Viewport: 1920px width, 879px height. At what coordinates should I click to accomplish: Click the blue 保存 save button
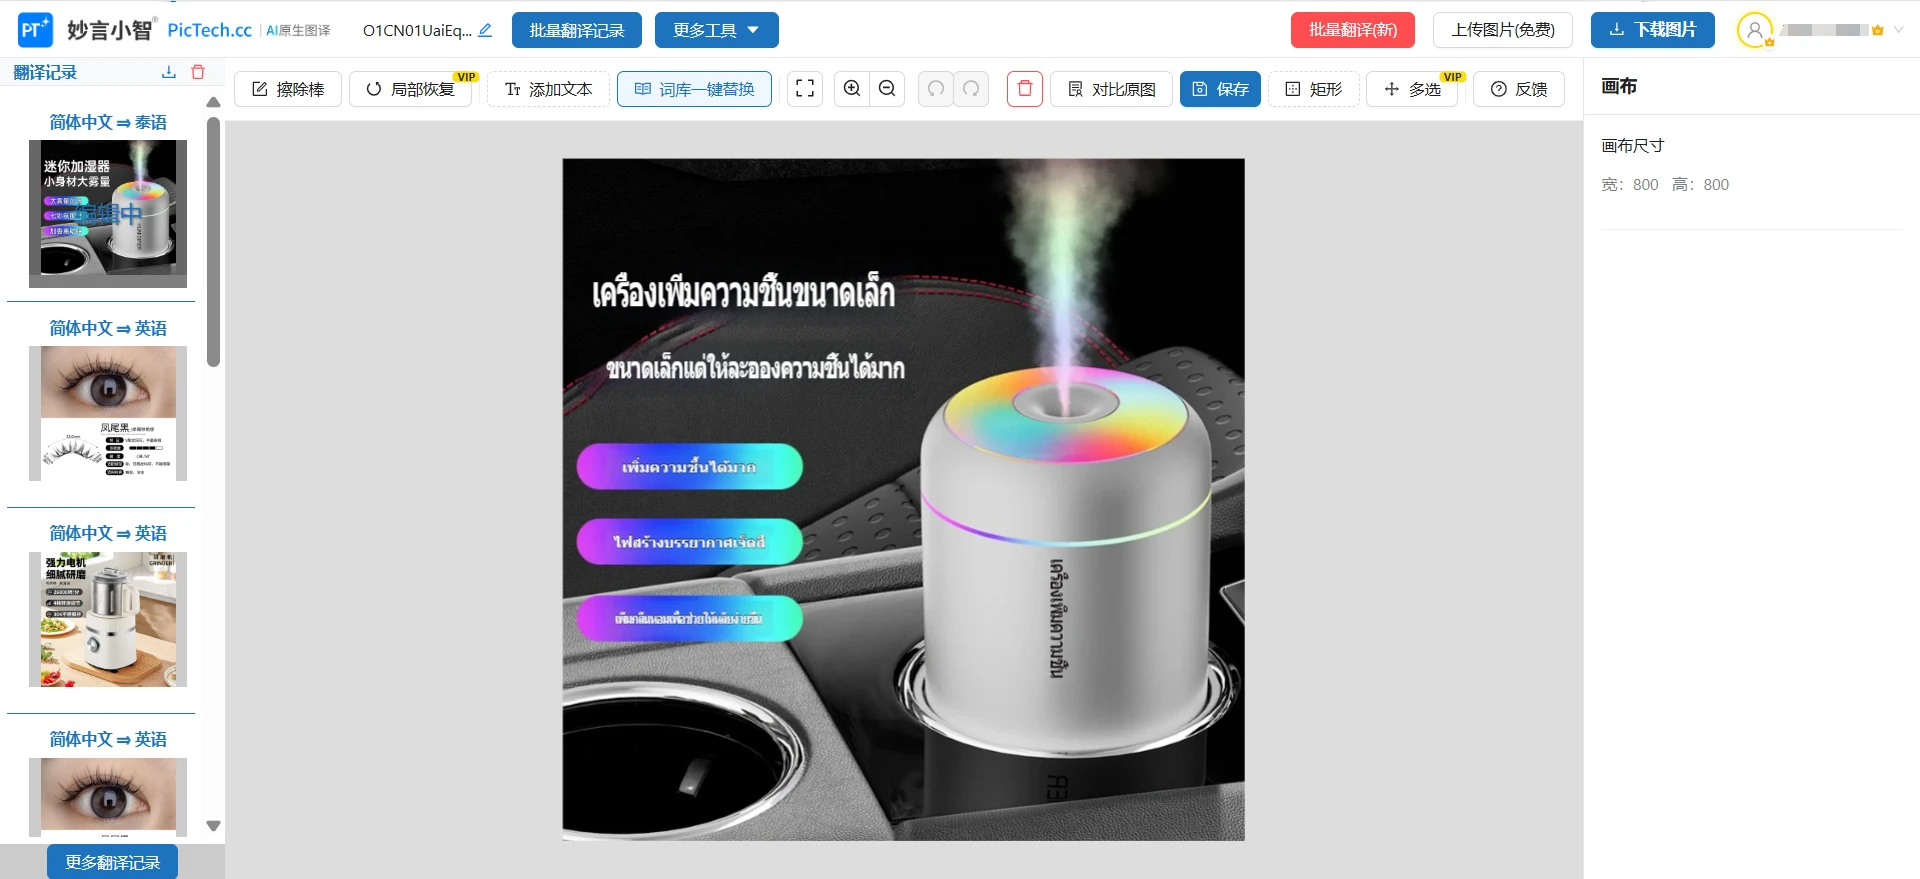1220,89
